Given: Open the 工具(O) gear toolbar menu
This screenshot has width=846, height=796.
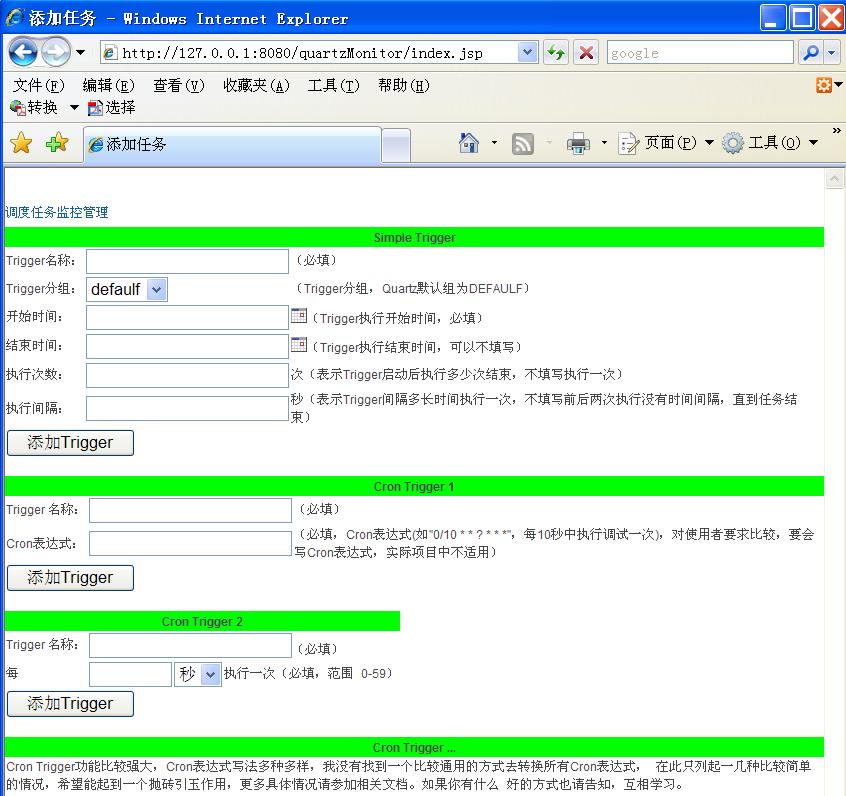Looking at the screenshot, I should [x=770, y=143].
